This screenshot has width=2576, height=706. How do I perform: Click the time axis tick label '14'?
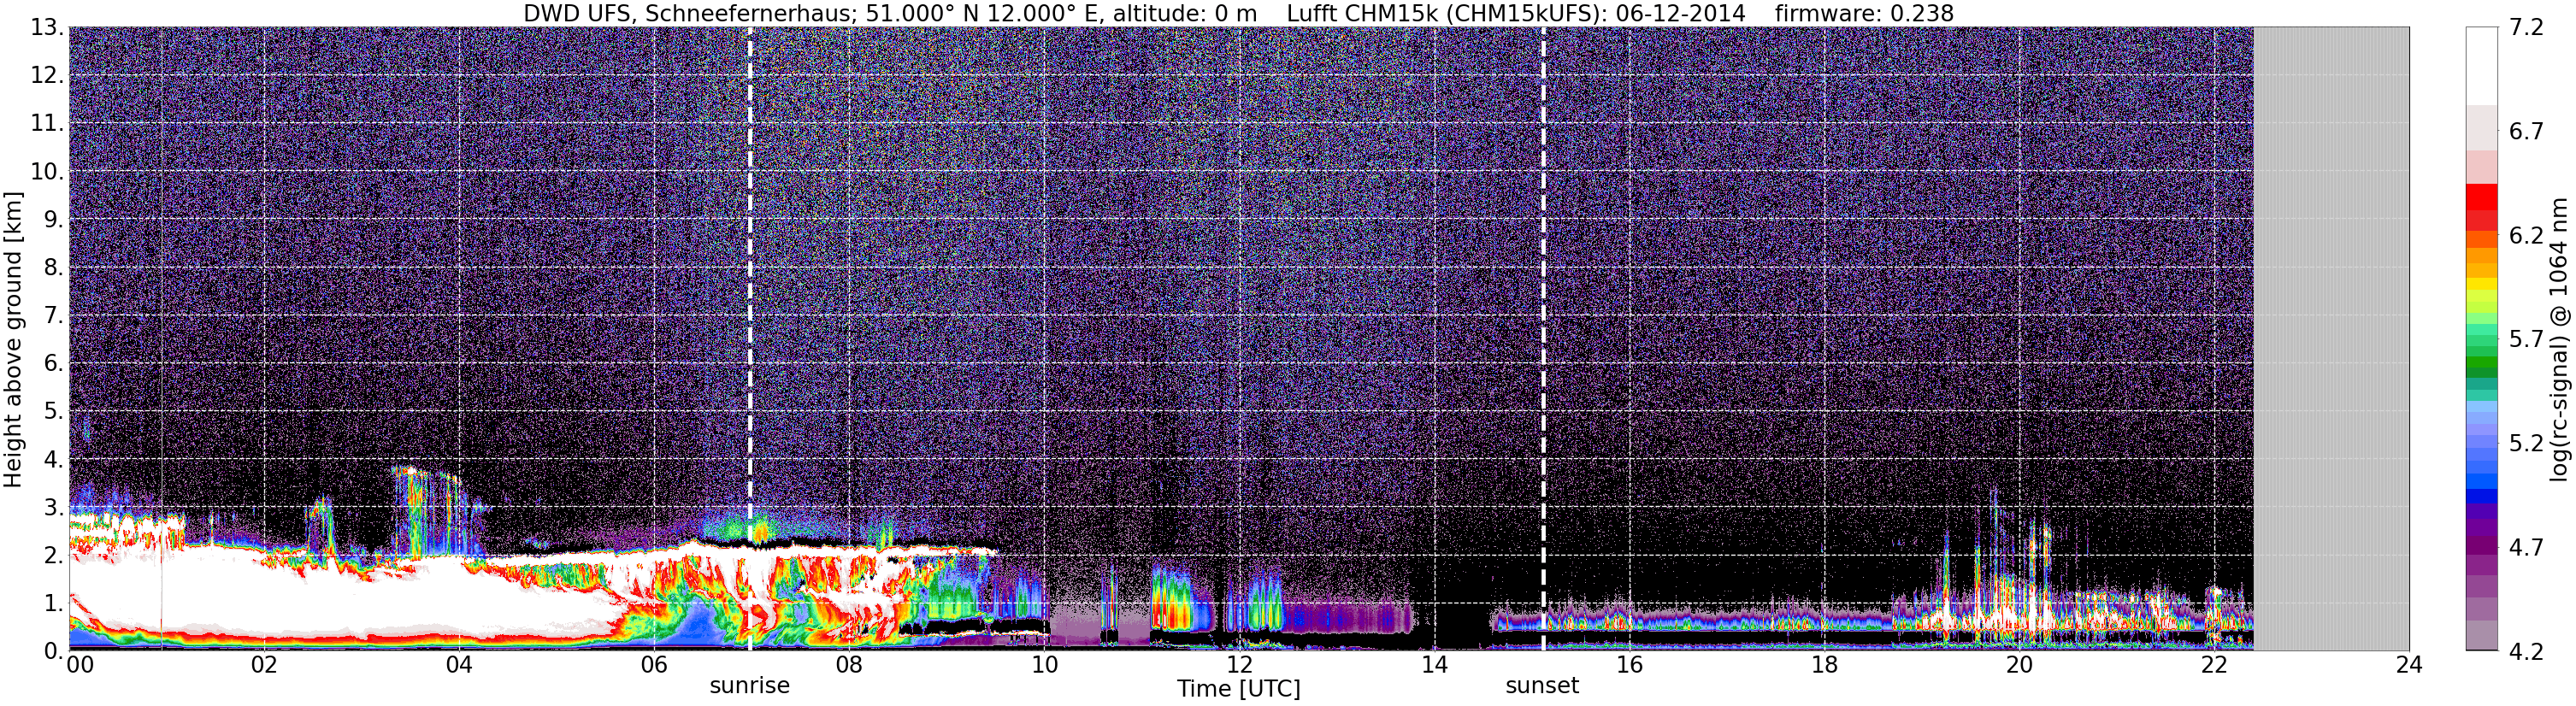point(1434,666)
